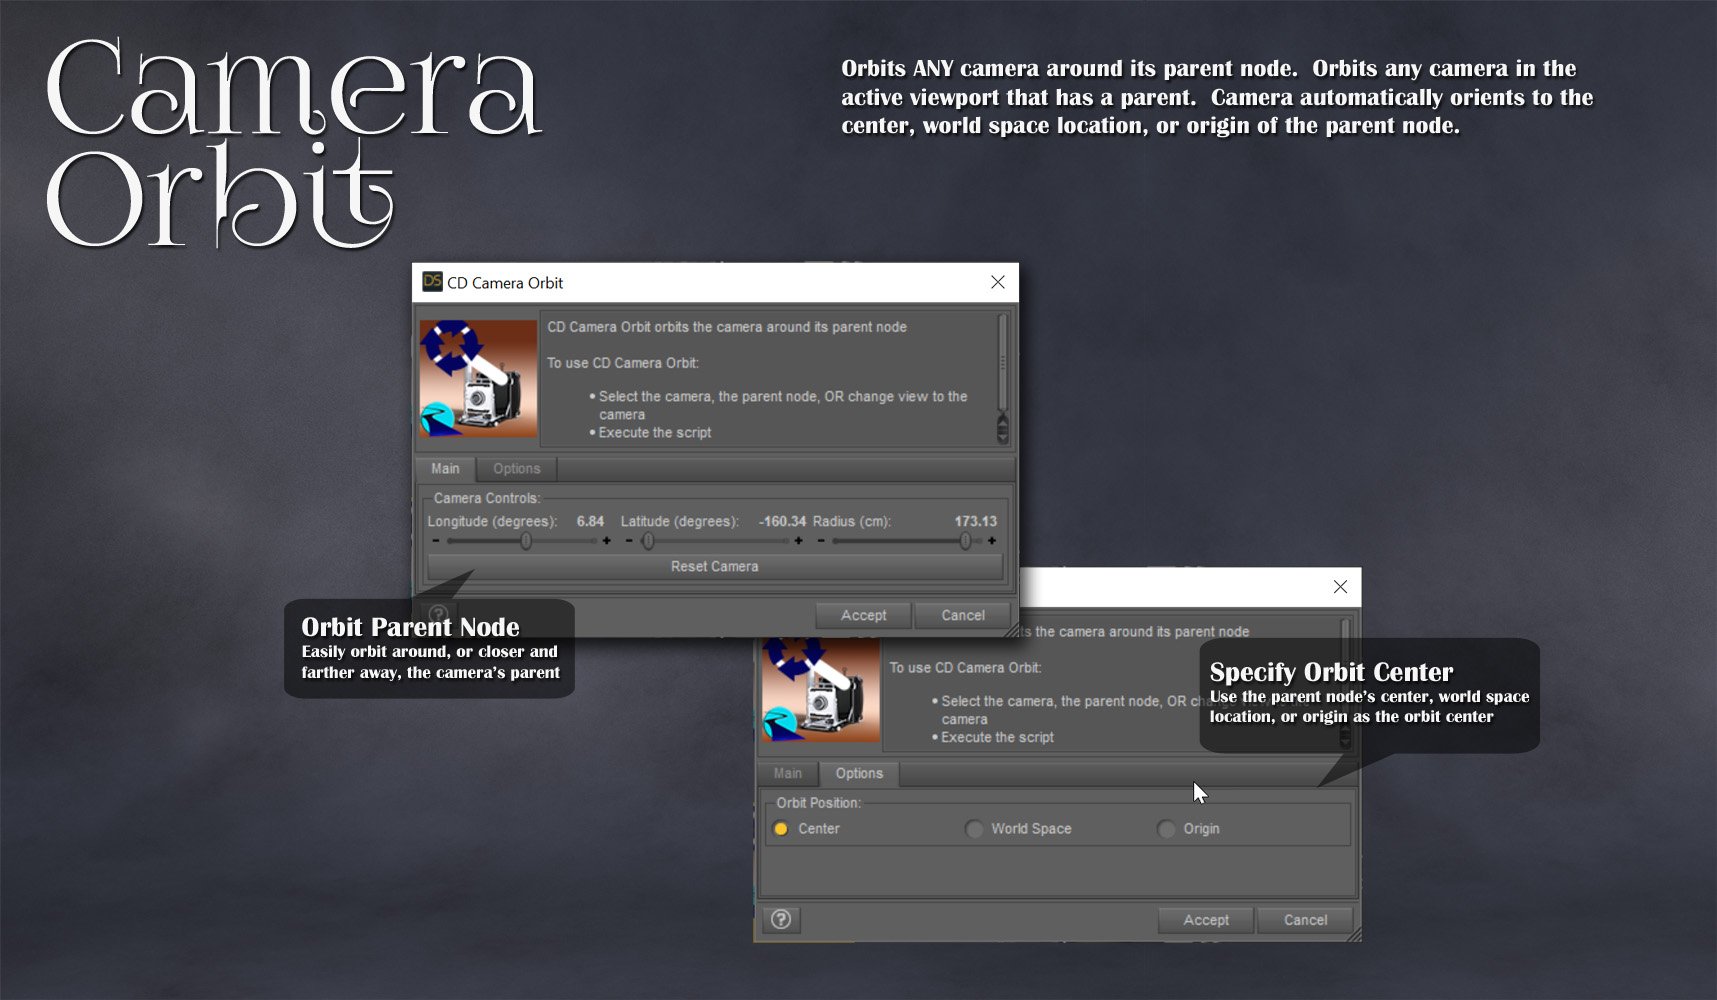Accept the camera orbit settings

pyautogui.click(x=862, y=615)
